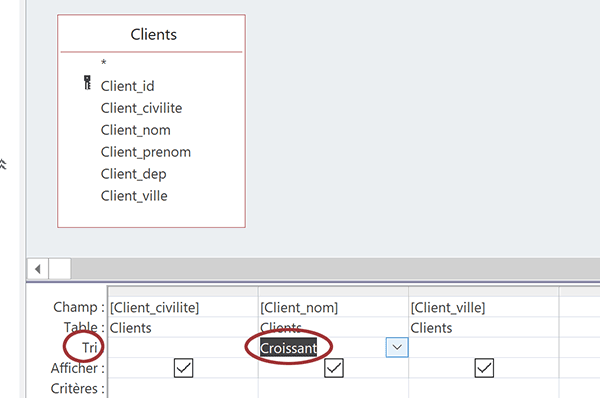Select Client_dep field in Clients table
Screen dimensions: 600x398
pos(133,174)
